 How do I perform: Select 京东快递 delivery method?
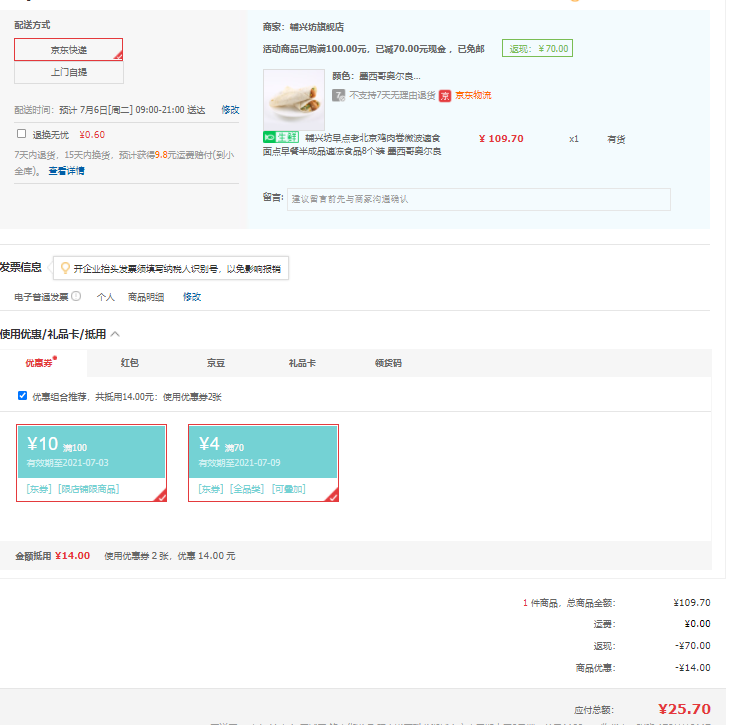click(69, 49)
